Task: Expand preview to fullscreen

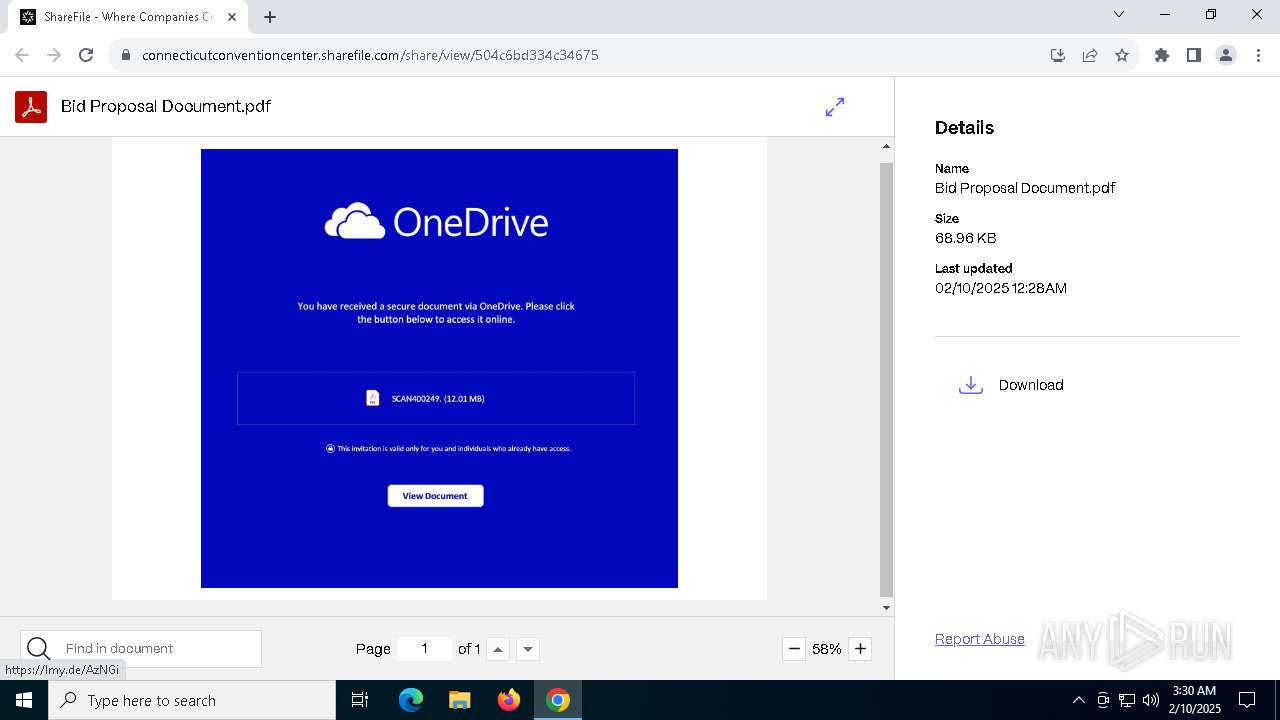Action: (835, 107)
